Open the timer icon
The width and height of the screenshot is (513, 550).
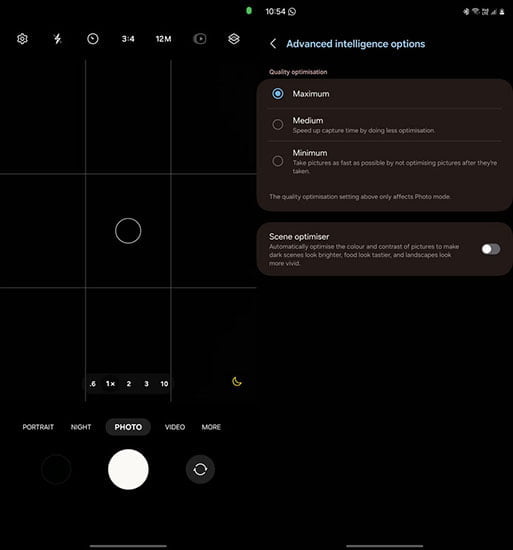tap(93, 39)
